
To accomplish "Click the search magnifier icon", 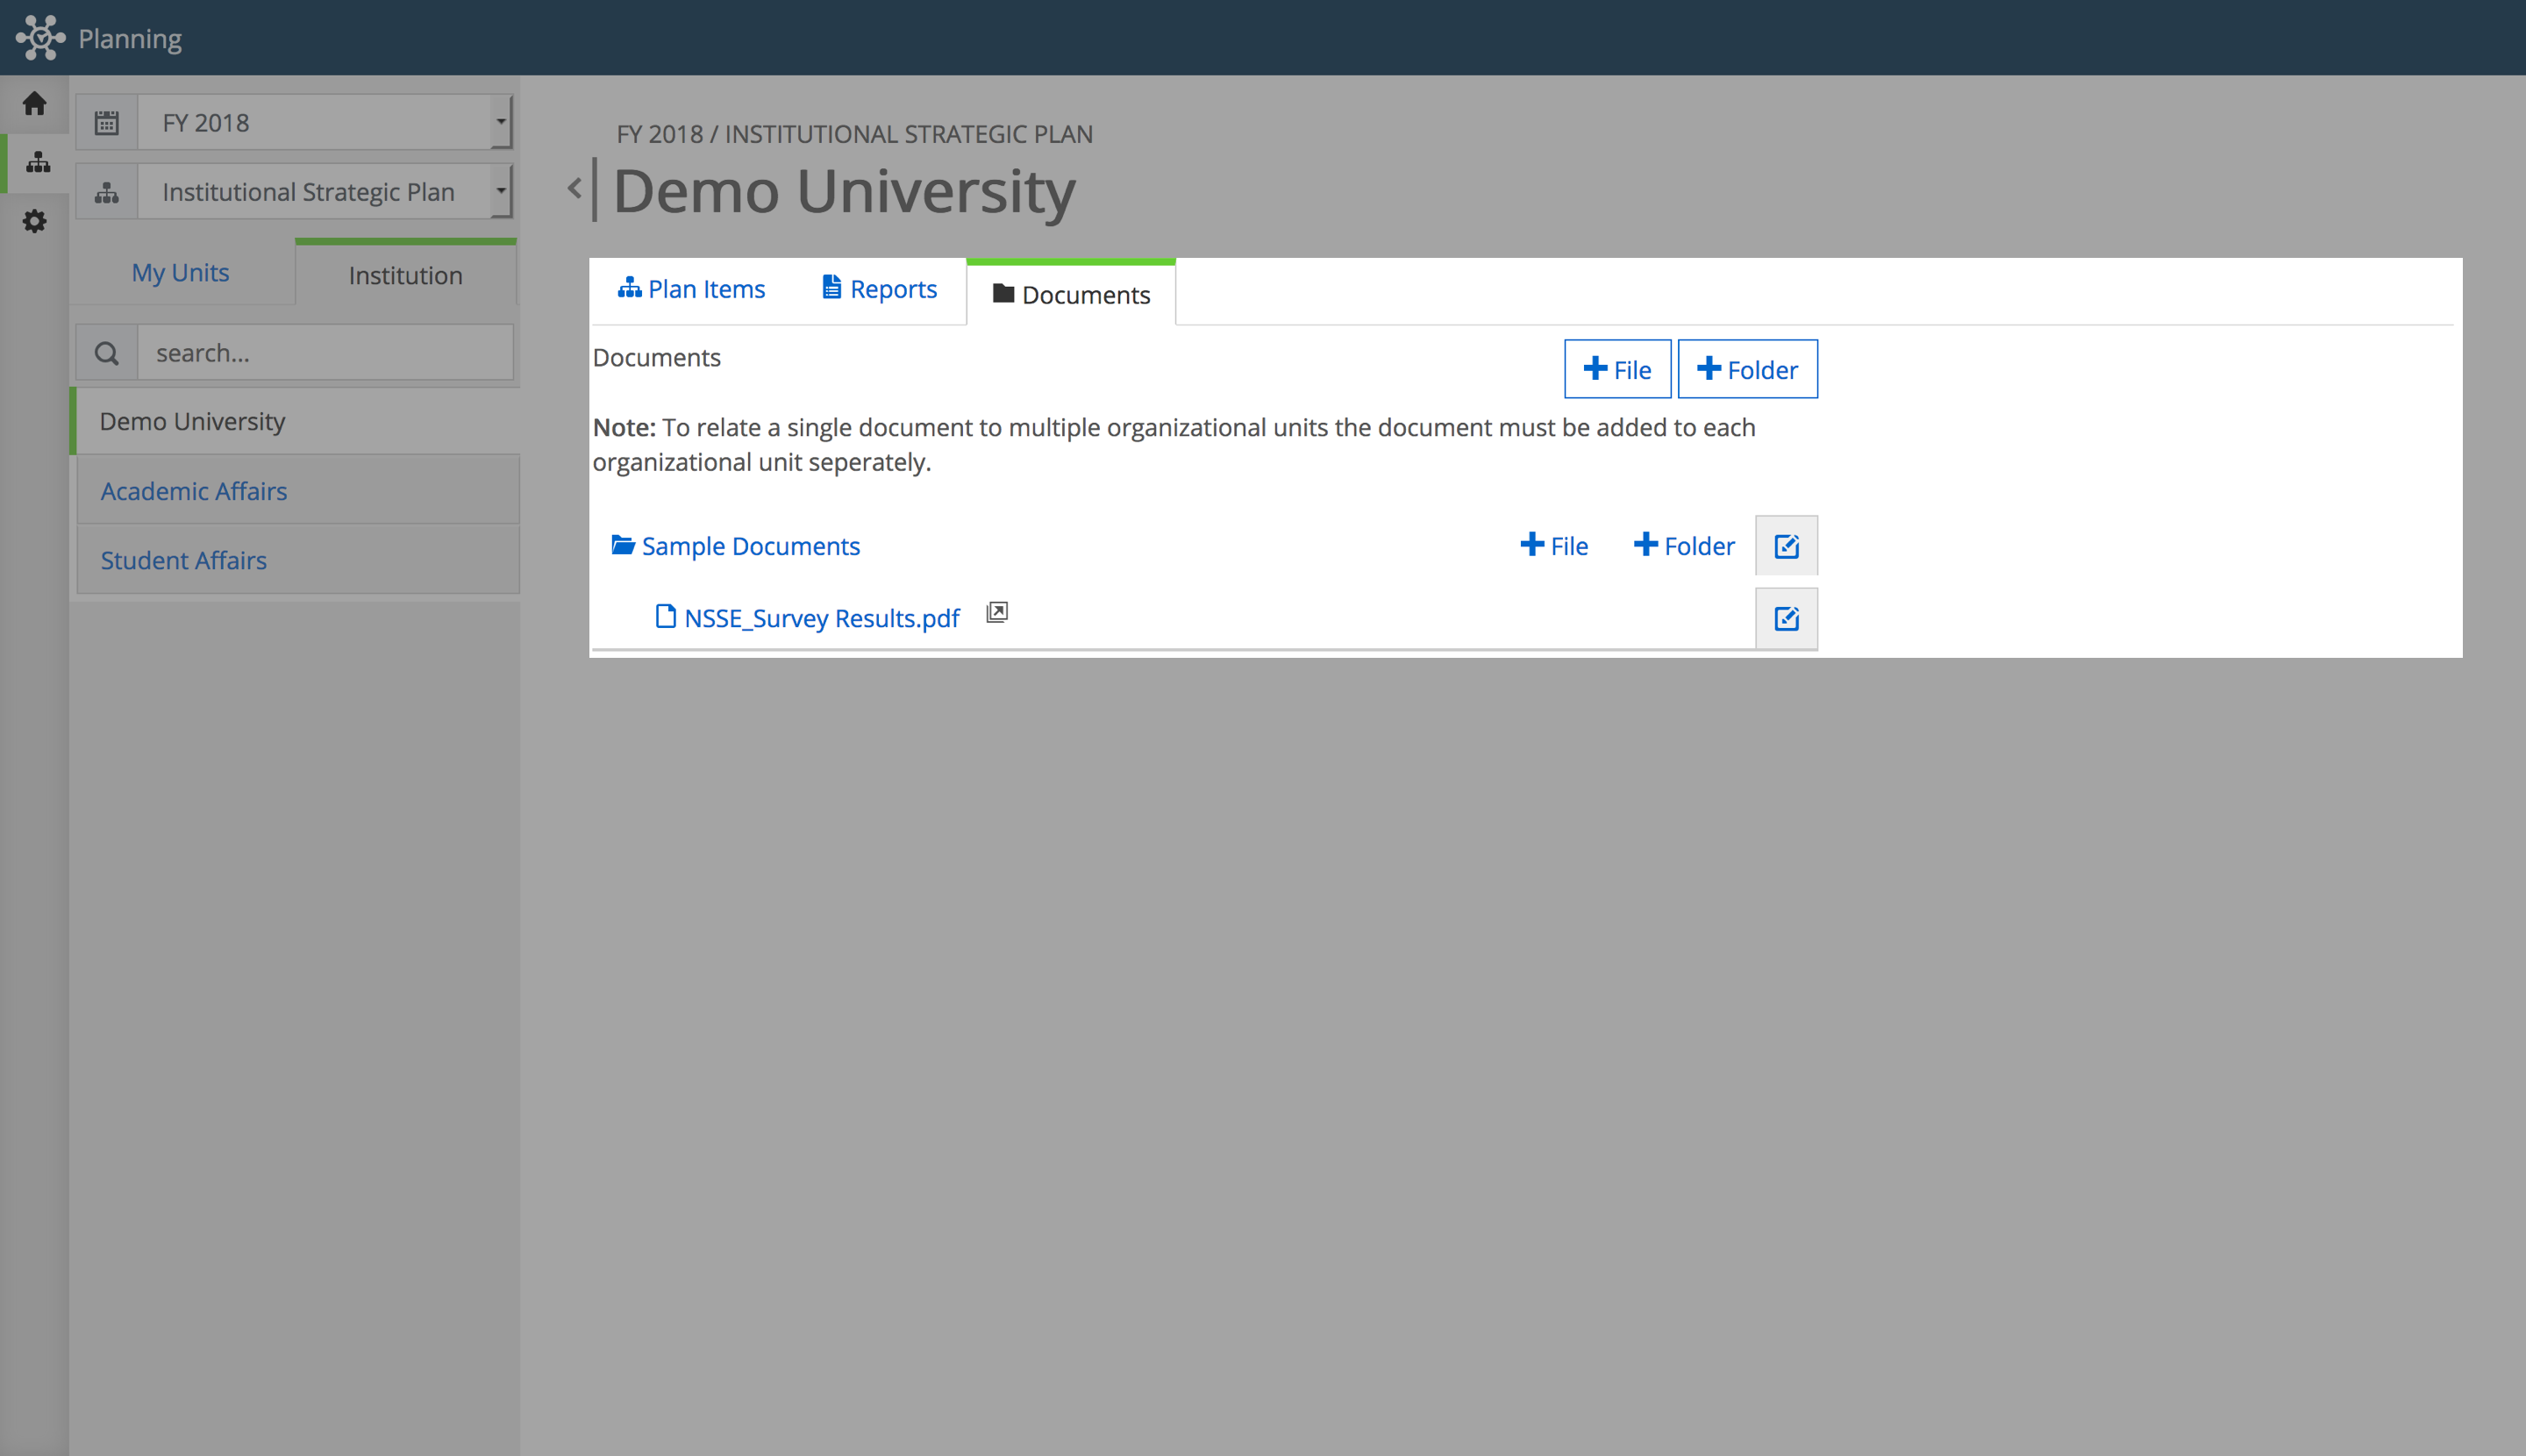I will pyautogui.click(x=107, y=353).
